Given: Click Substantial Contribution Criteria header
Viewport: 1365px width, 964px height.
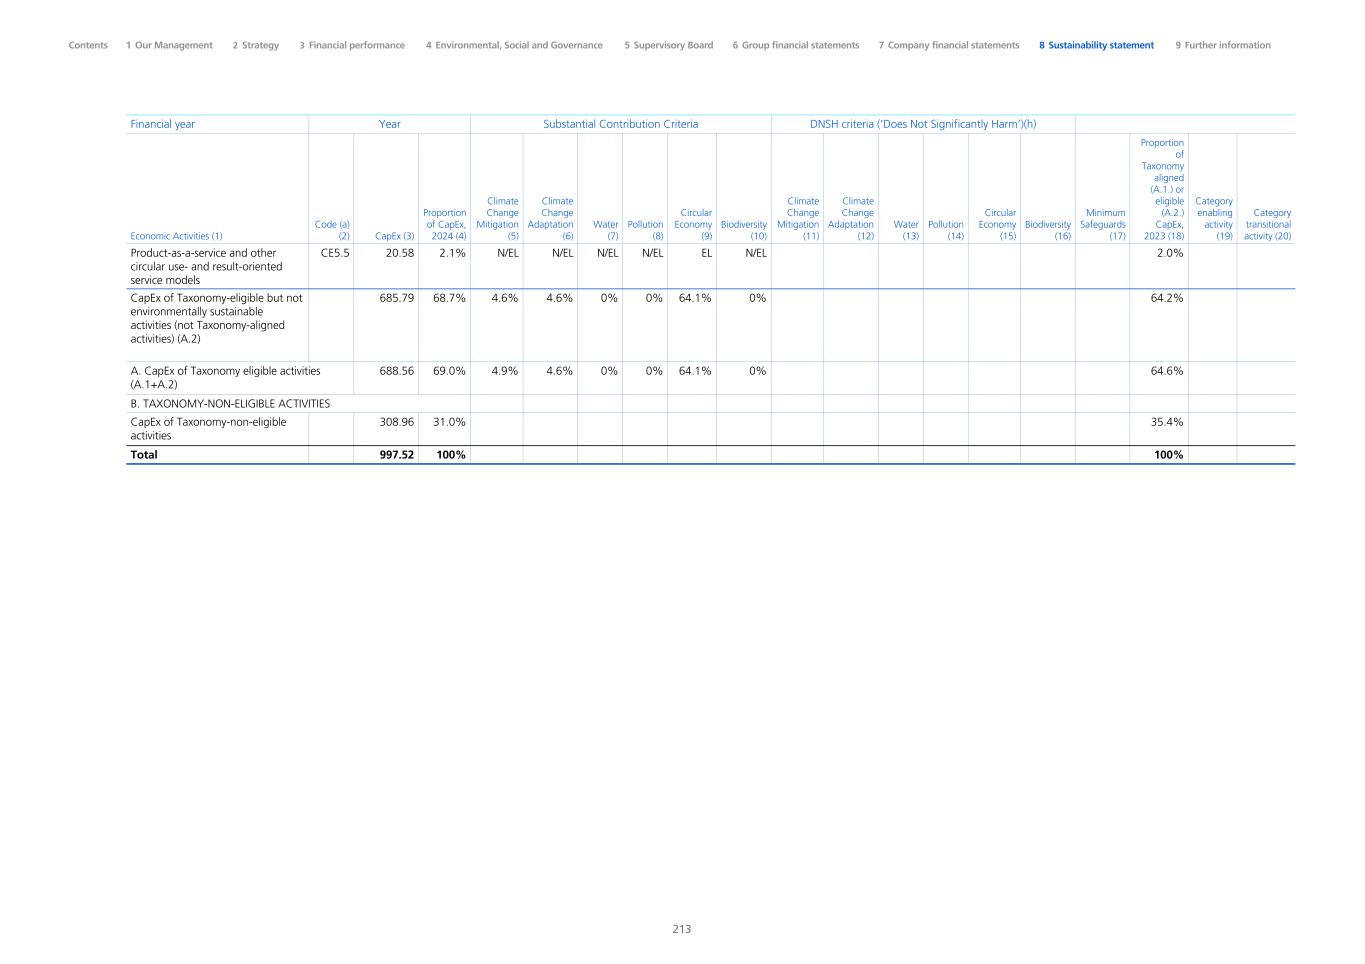Looking at the screenshot, I should coord(620,124).
